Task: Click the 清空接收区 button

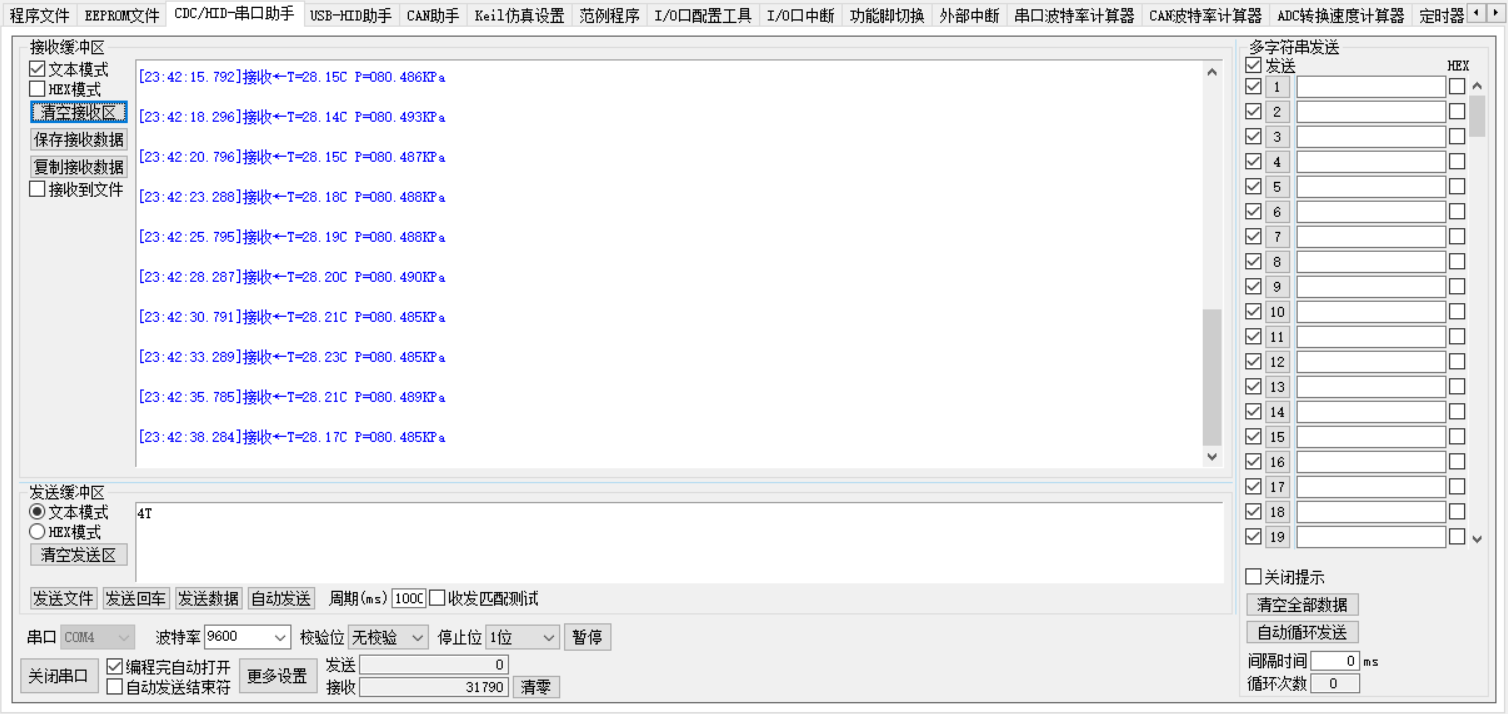Action: (x=79, y=112)
